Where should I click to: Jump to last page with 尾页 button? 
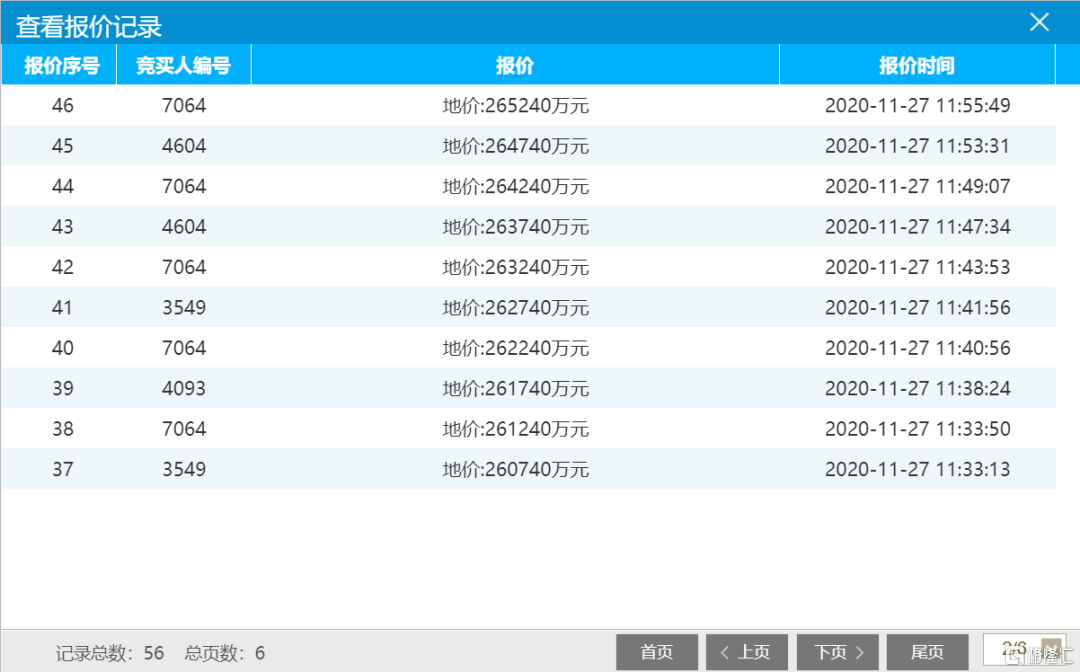click(x=927, y=652)
